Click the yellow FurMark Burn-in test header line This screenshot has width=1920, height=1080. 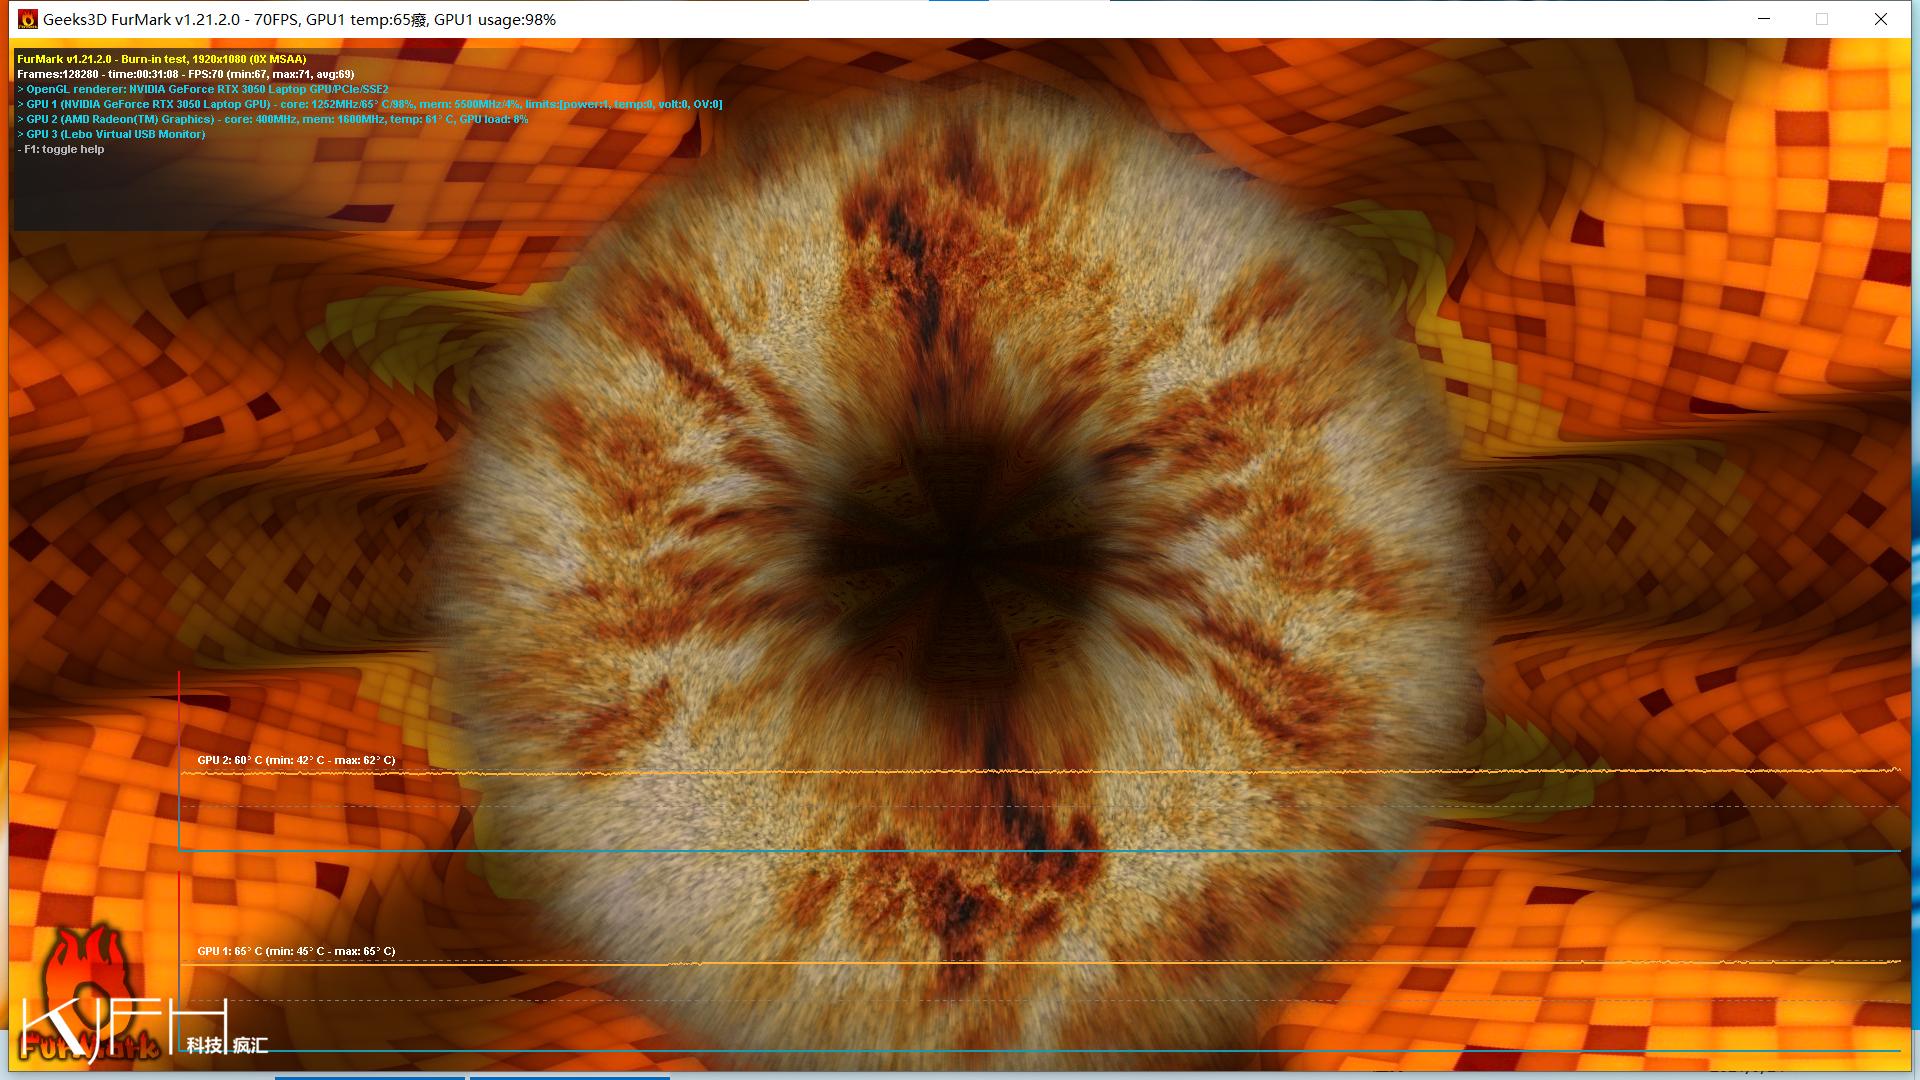[x=161, y=59]
